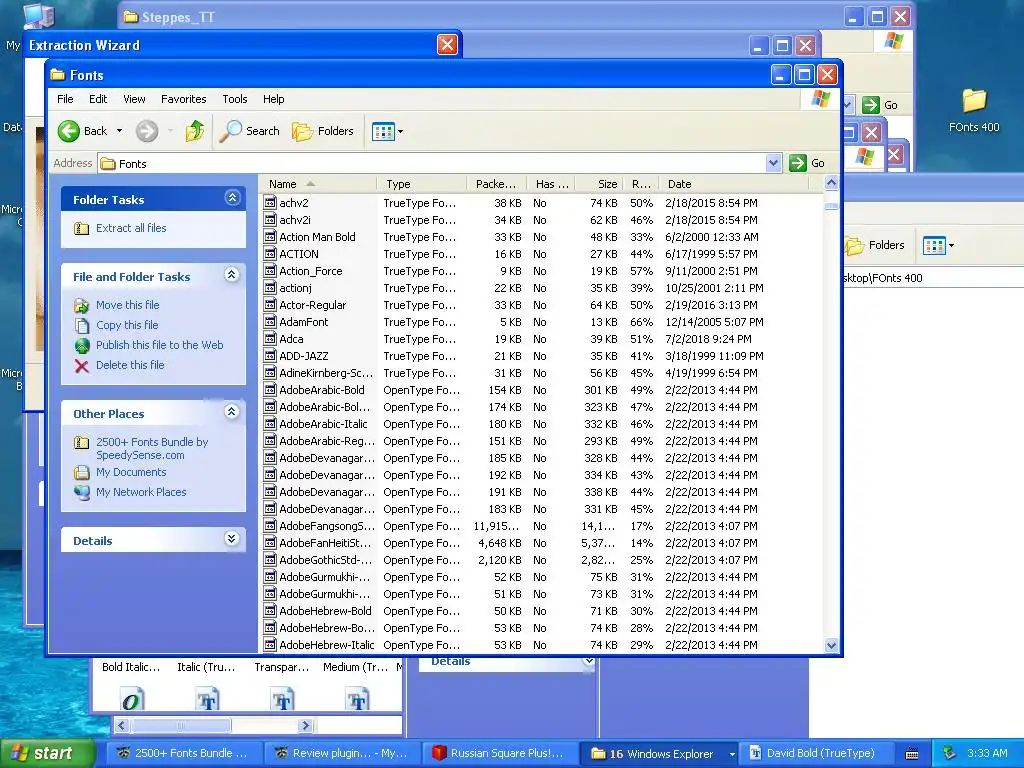This screenshot has height=768, width=1024.
Task: Open Search in the Fonts window toolbar
Action: tap(249, 131)
